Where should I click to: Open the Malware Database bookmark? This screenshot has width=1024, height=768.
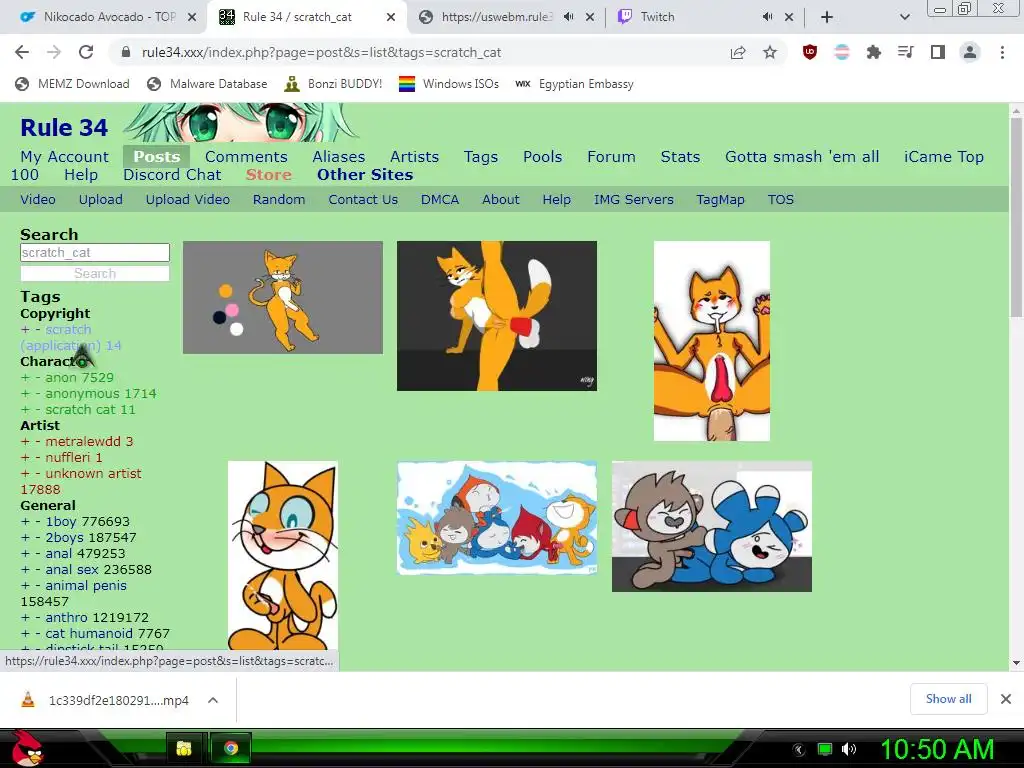coord(207,84)
